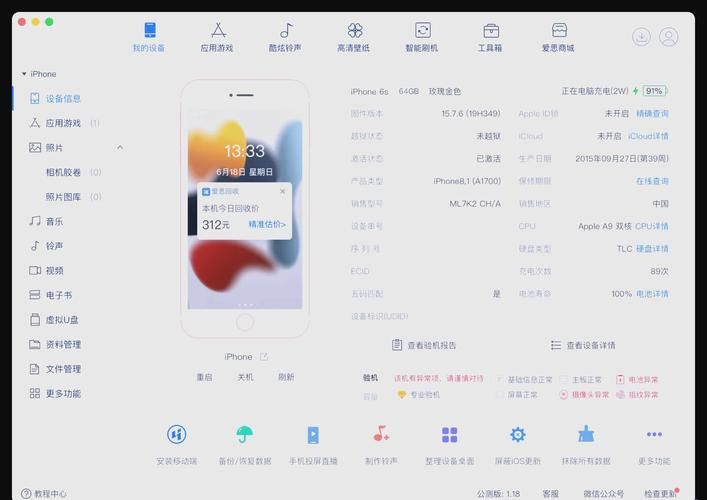Viewport: 707px width, 500px height.
Task: Open the 爱思商城 store tab
Action: 558,37
